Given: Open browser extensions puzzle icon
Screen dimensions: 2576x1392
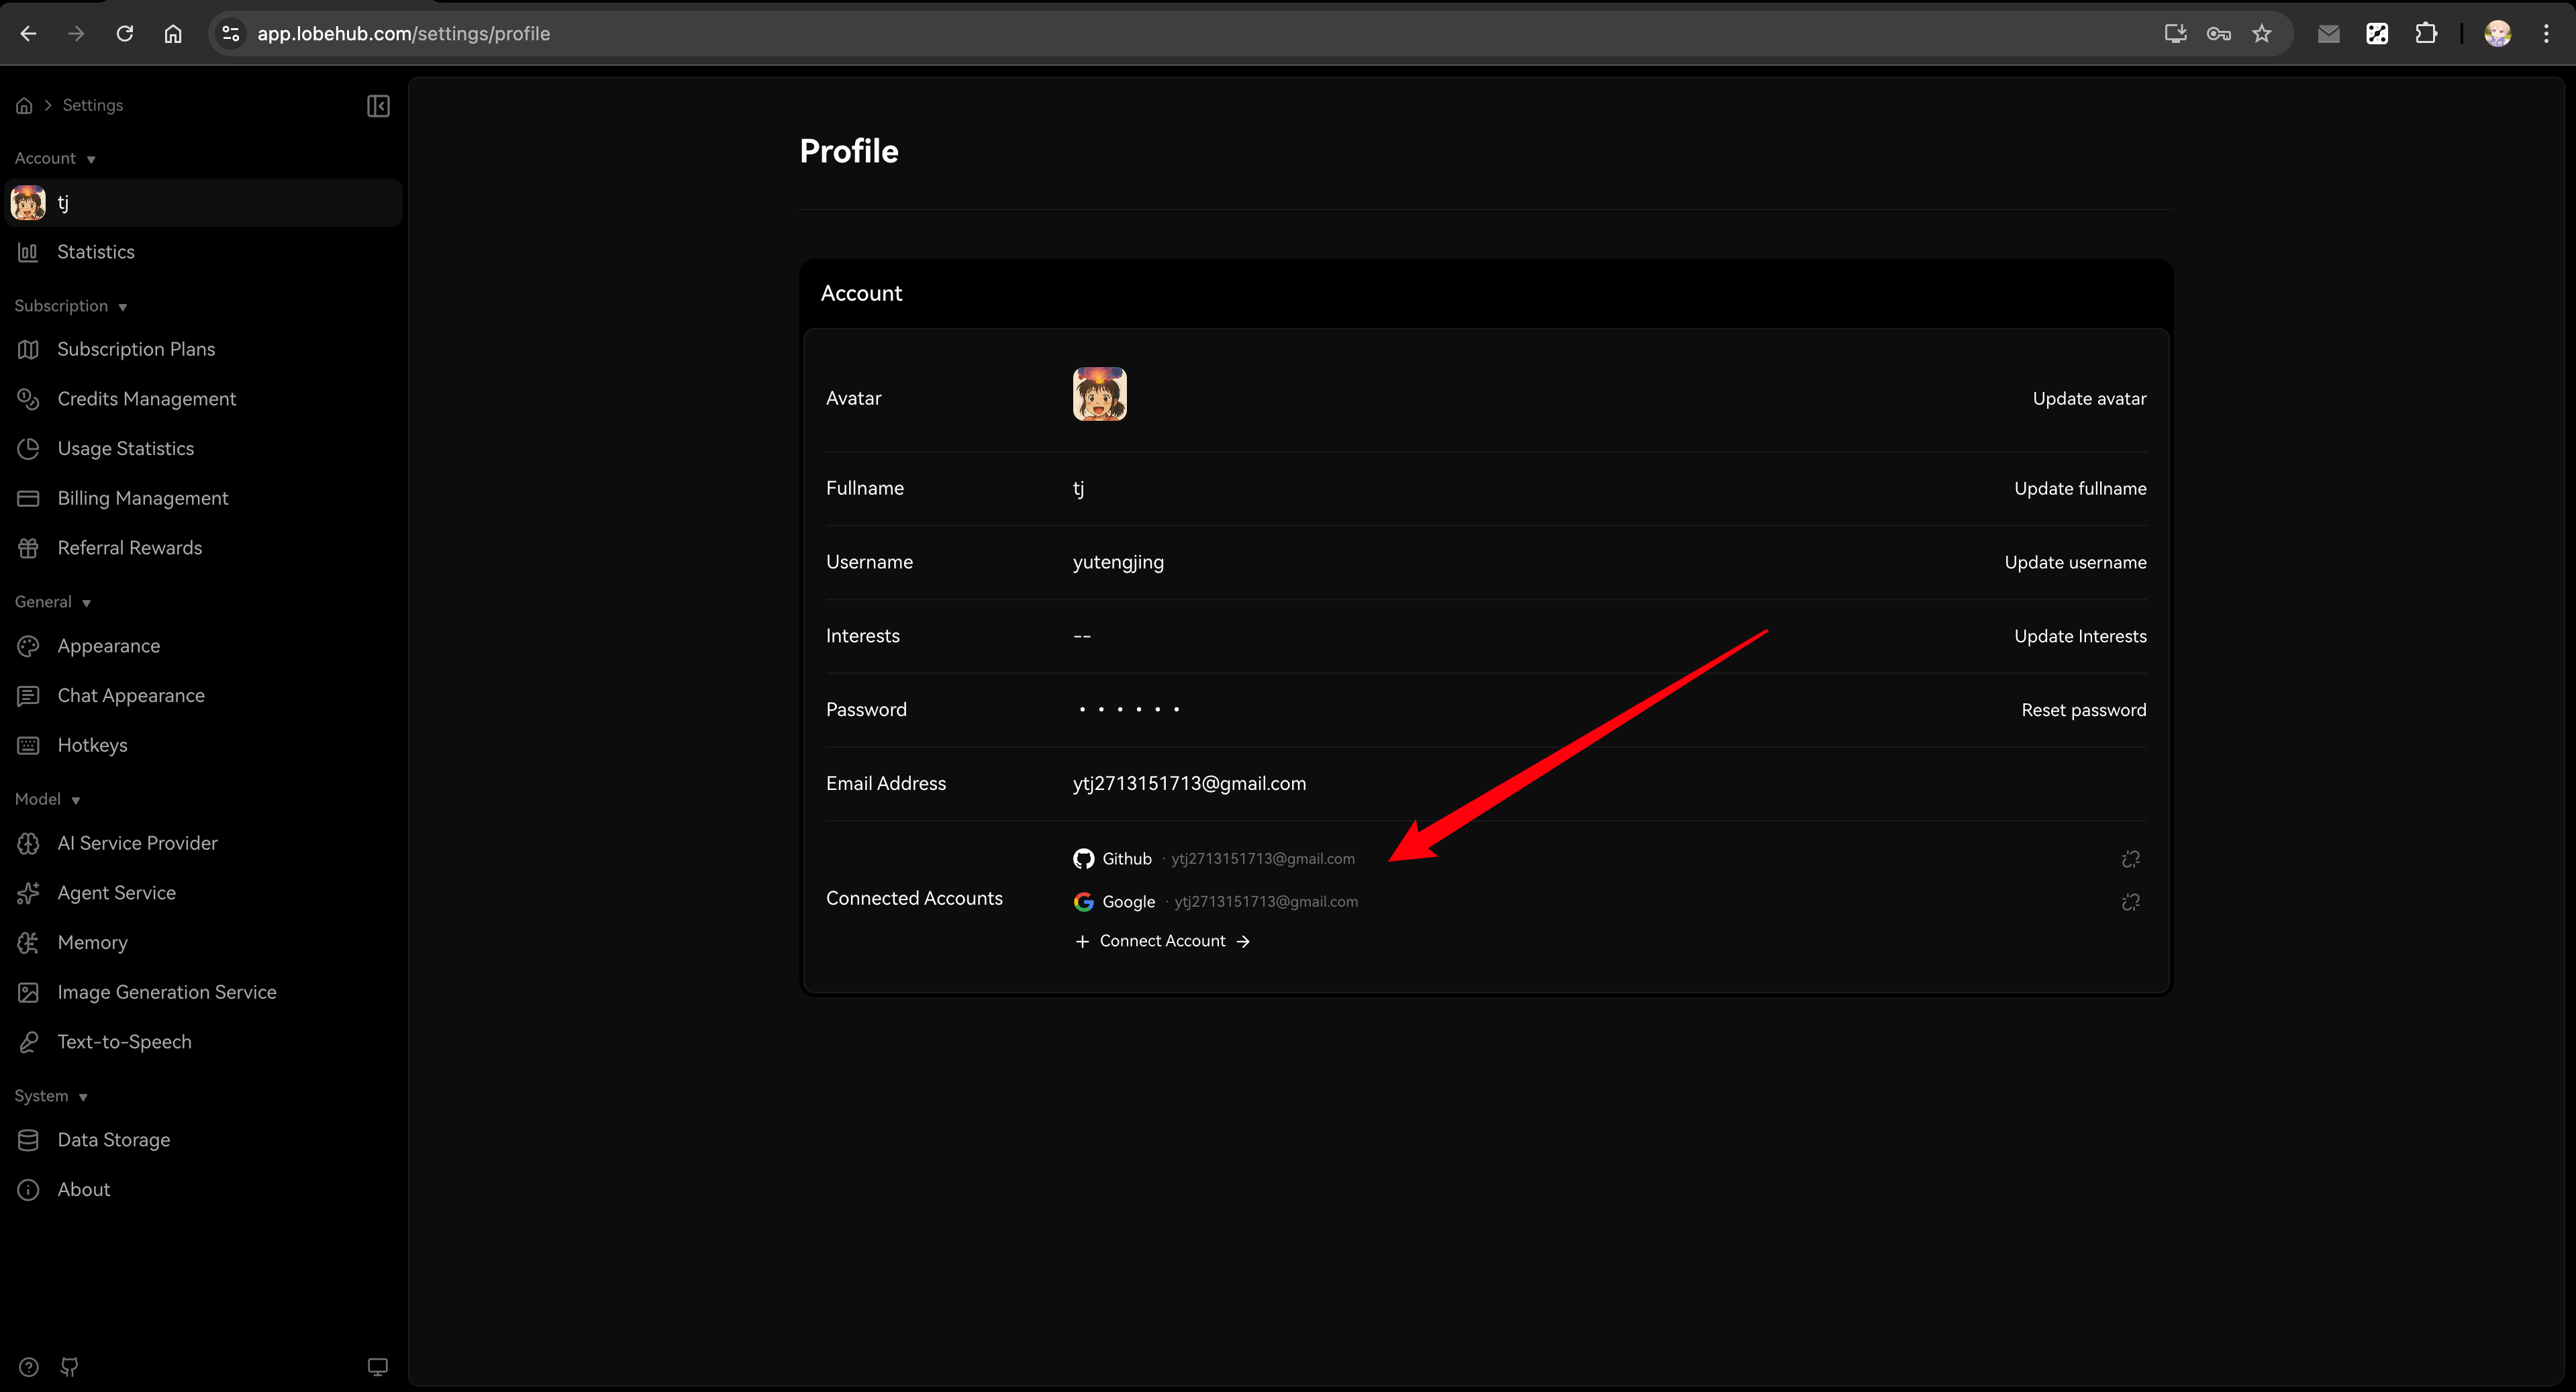Looking at the screenshot, I should pos(2426,34).
